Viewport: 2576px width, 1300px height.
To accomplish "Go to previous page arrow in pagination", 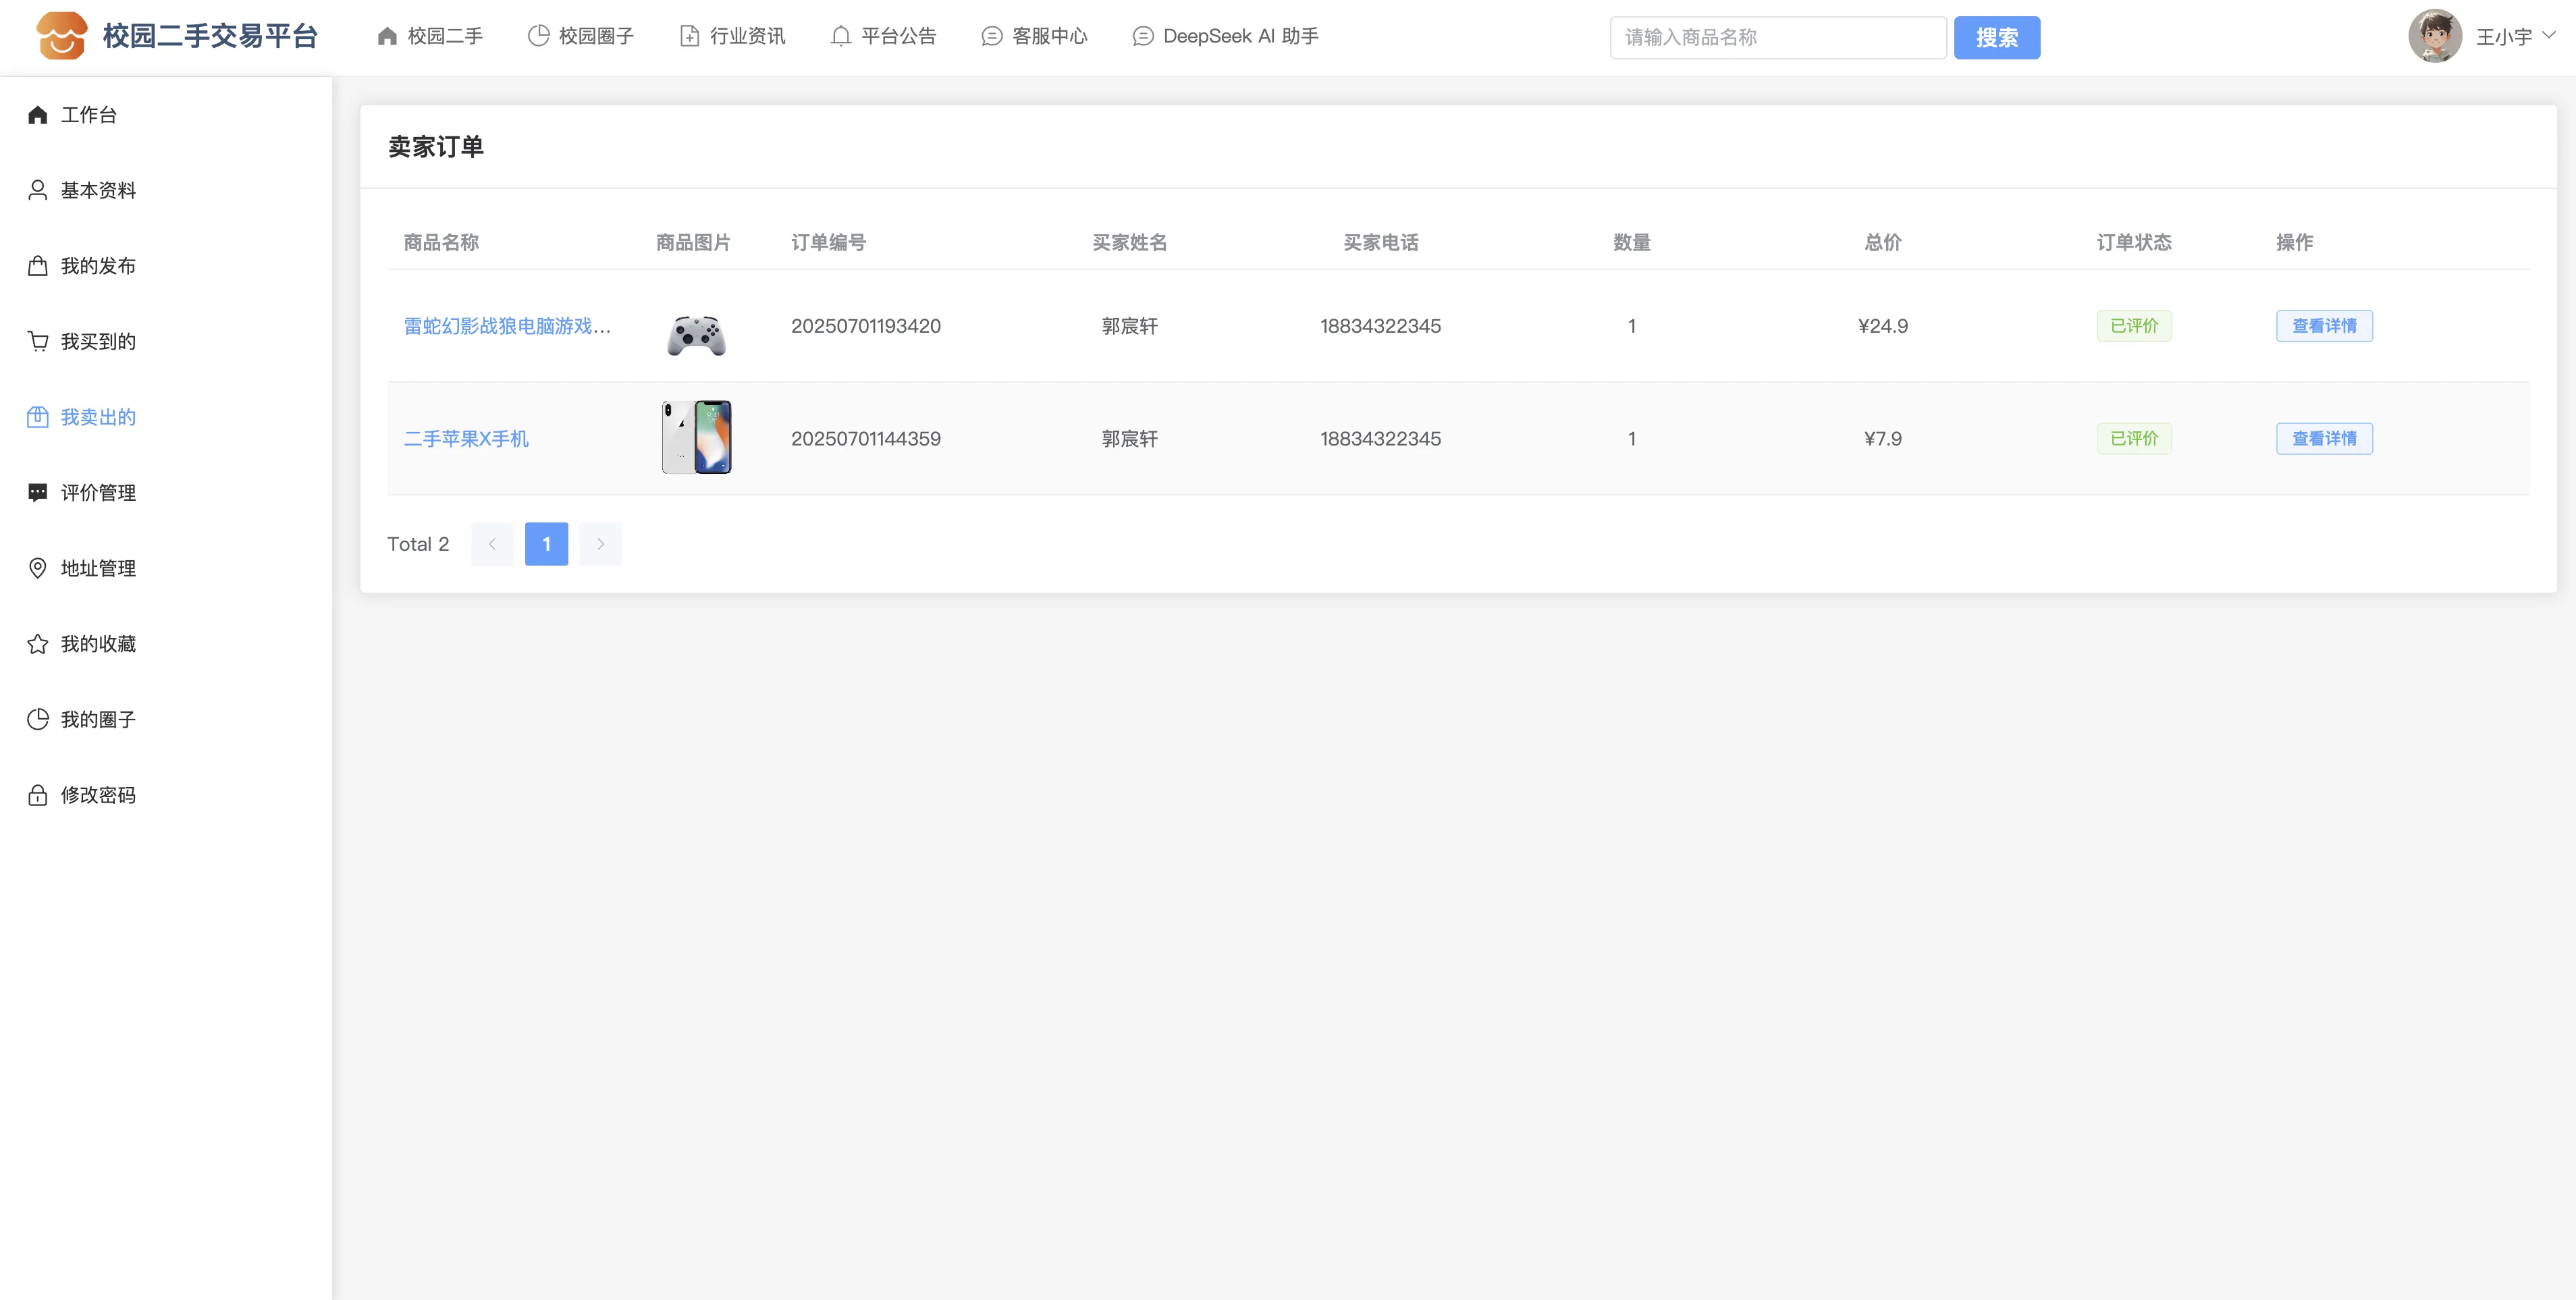I will pyautogui.click(x=492, y=544).
